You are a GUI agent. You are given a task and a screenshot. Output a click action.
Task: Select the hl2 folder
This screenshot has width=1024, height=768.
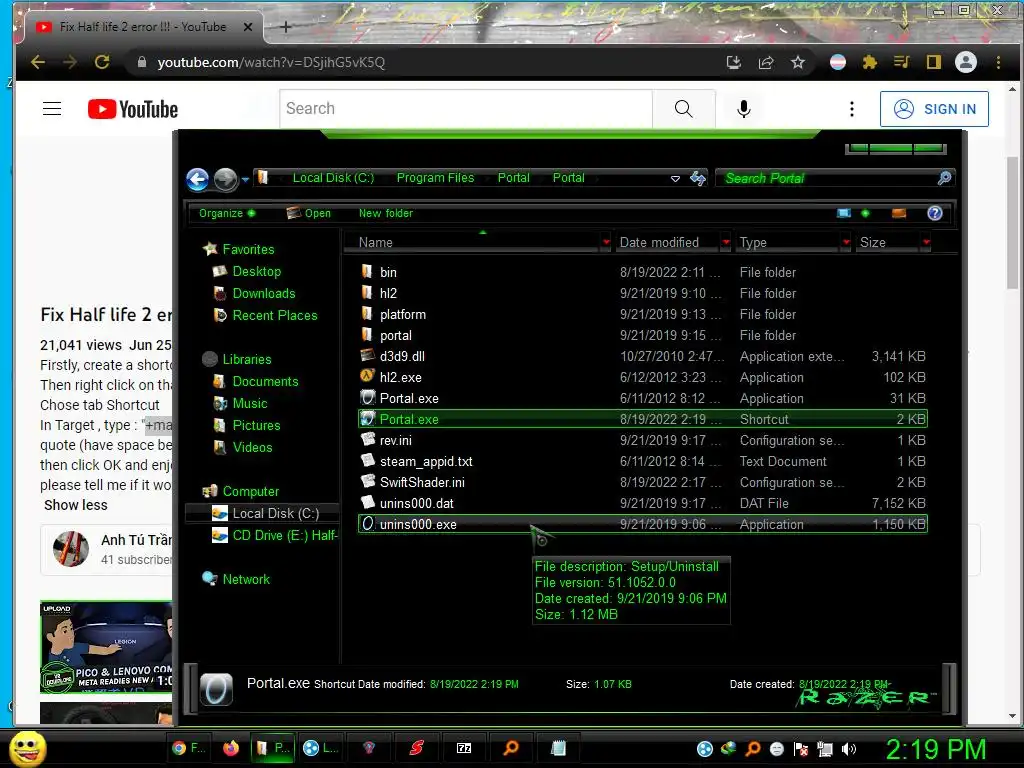(388, 293)
